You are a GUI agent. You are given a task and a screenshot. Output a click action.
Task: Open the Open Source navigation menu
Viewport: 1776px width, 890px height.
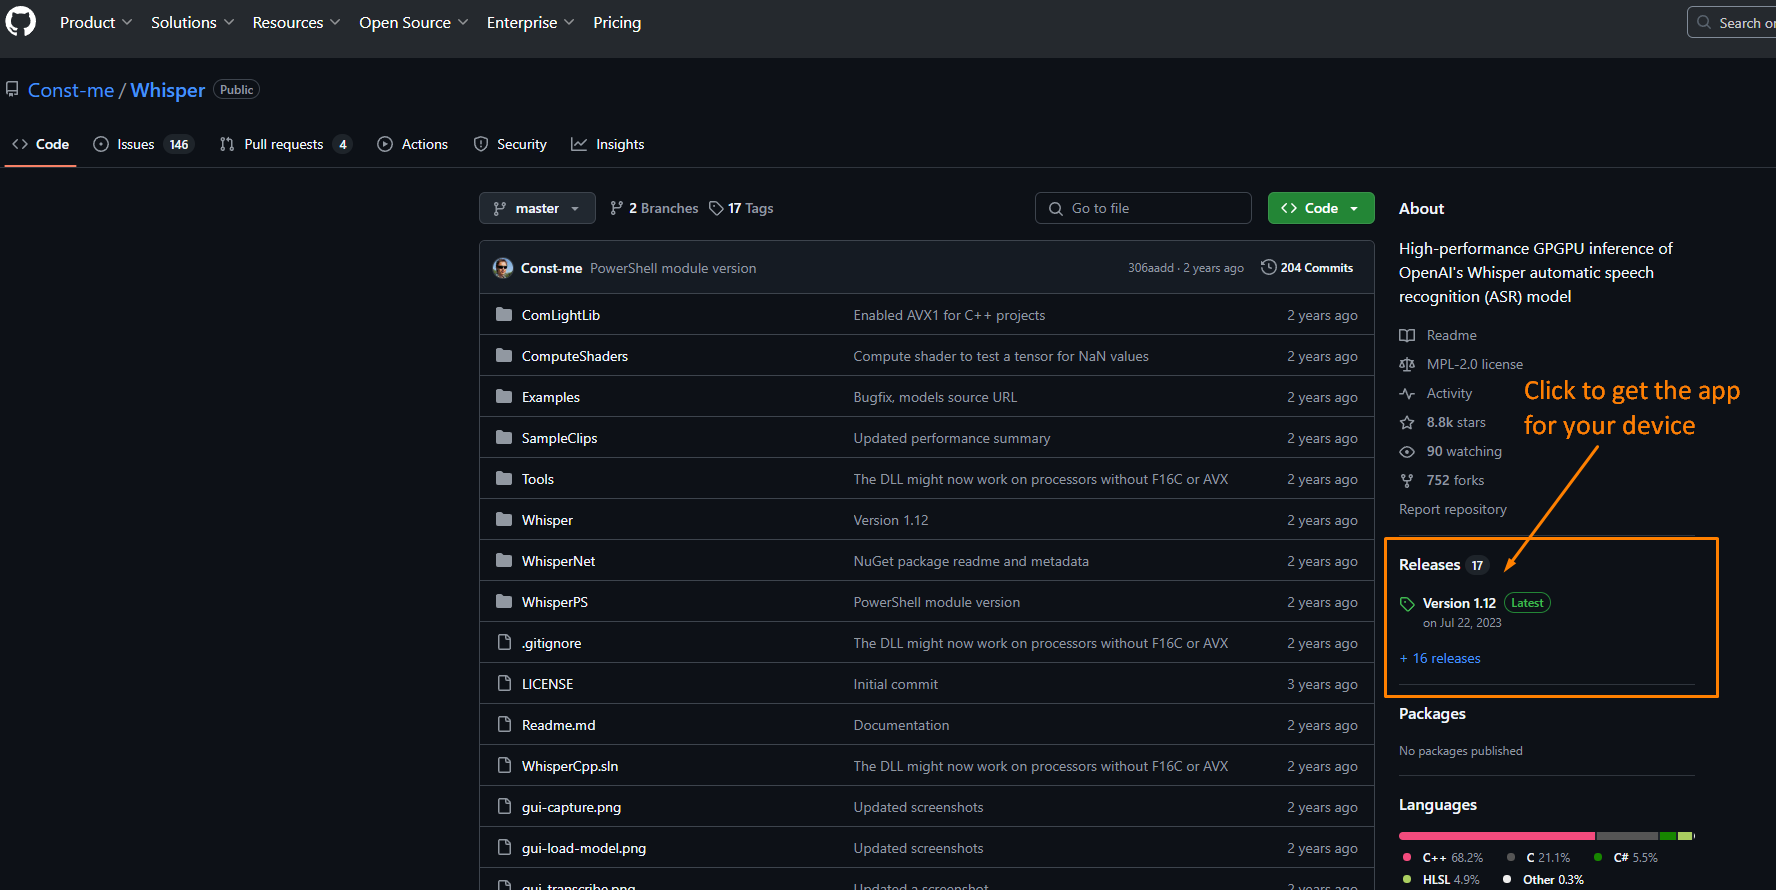coord(413,22)
